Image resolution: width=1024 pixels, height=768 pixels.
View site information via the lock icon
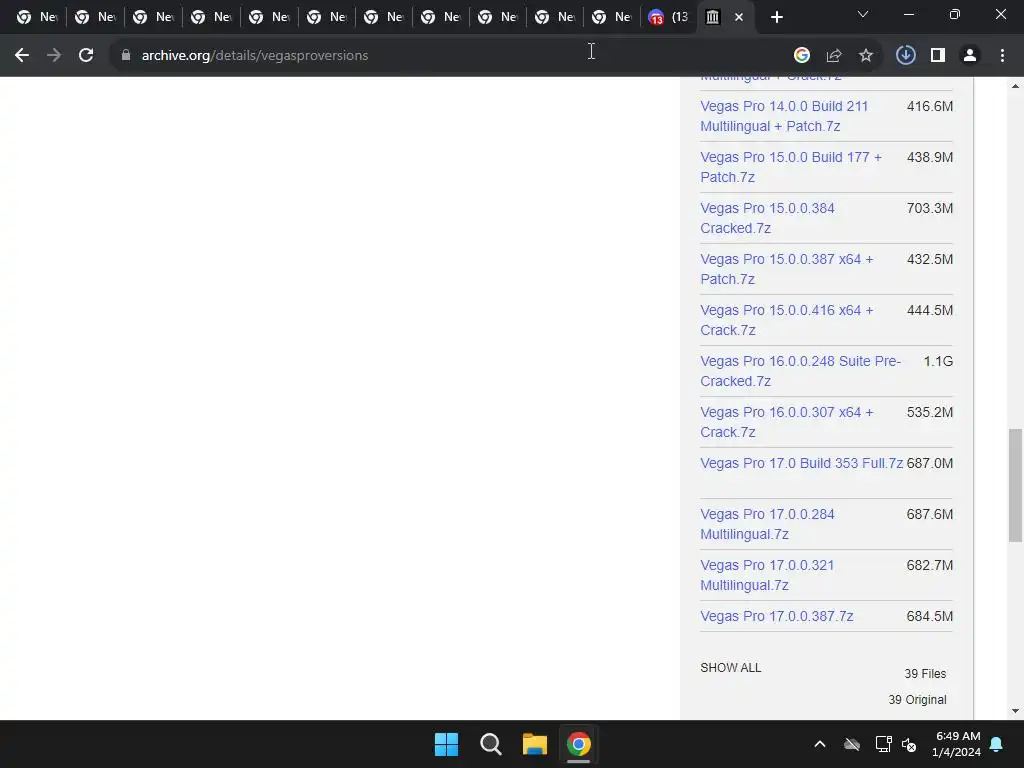click(125, 56)
